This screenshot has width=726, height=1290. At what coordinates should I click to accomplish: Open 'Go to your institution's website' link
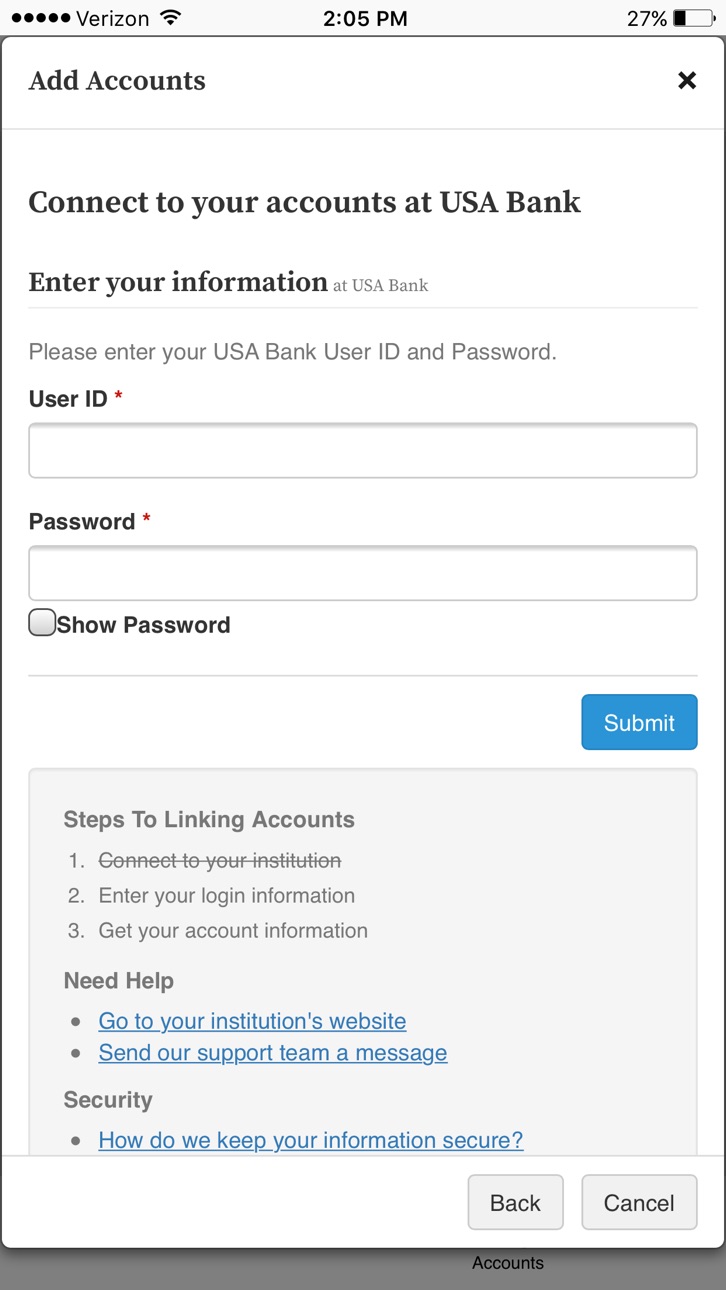coord(252,1021)
